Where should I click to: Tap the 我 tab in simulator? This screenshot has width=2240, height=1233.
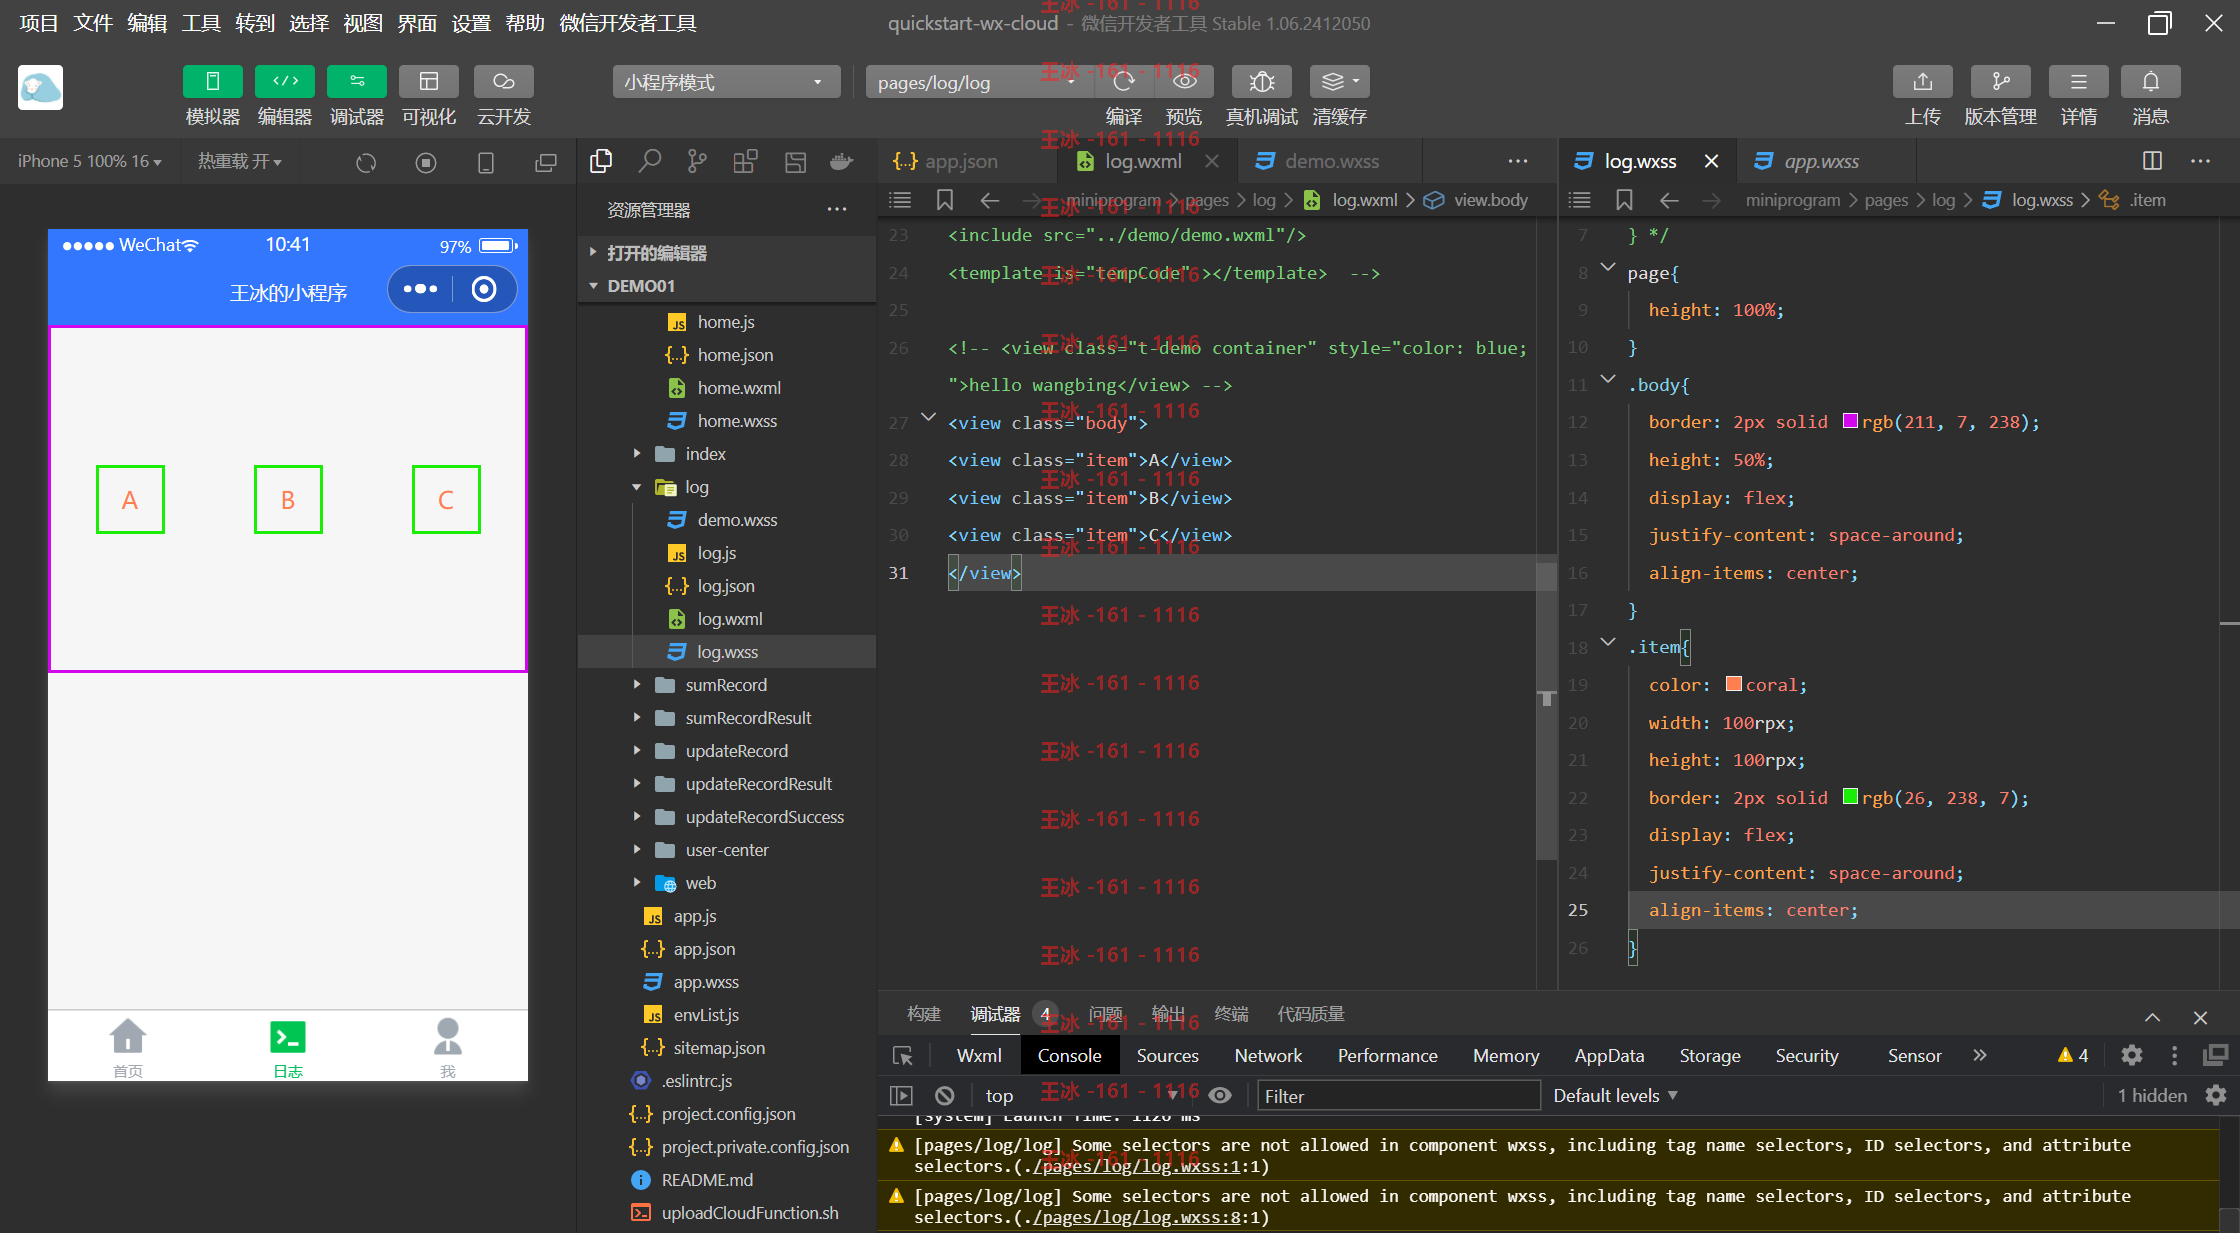448,1046
